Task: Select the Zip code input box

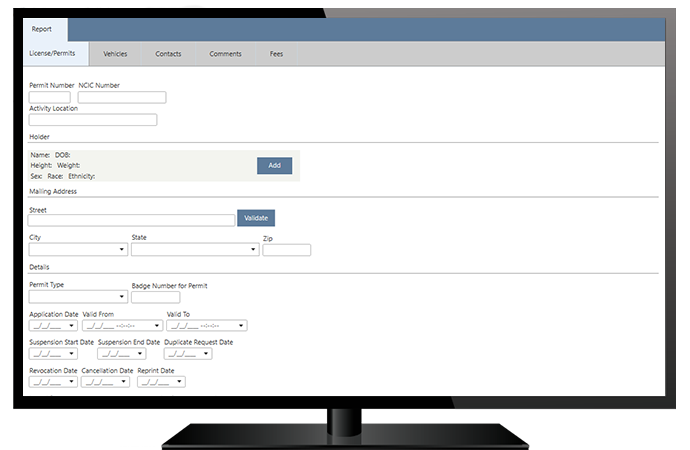Action: pyautogui.click(x=286, y=250)
